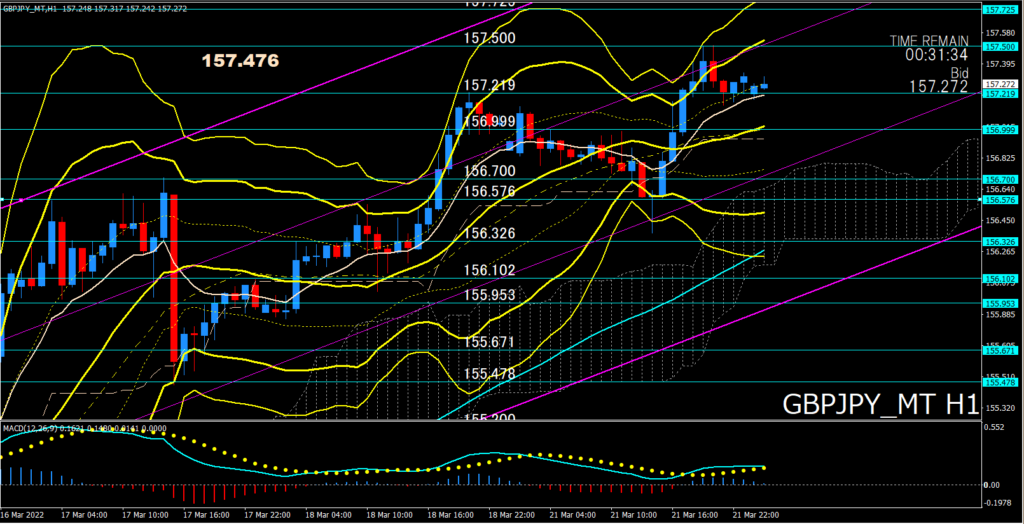Select the cyan 156.576 axis price tag

click(x=999, y=200)
